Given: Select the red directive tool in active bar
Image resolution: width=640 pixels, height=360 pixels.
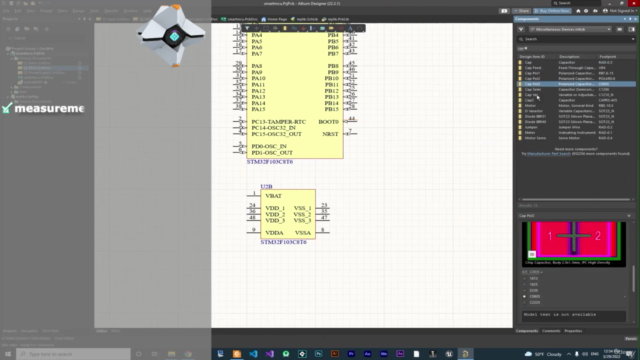Looking at the screenshot, I should pyautogui.click(x=341, y=28).
